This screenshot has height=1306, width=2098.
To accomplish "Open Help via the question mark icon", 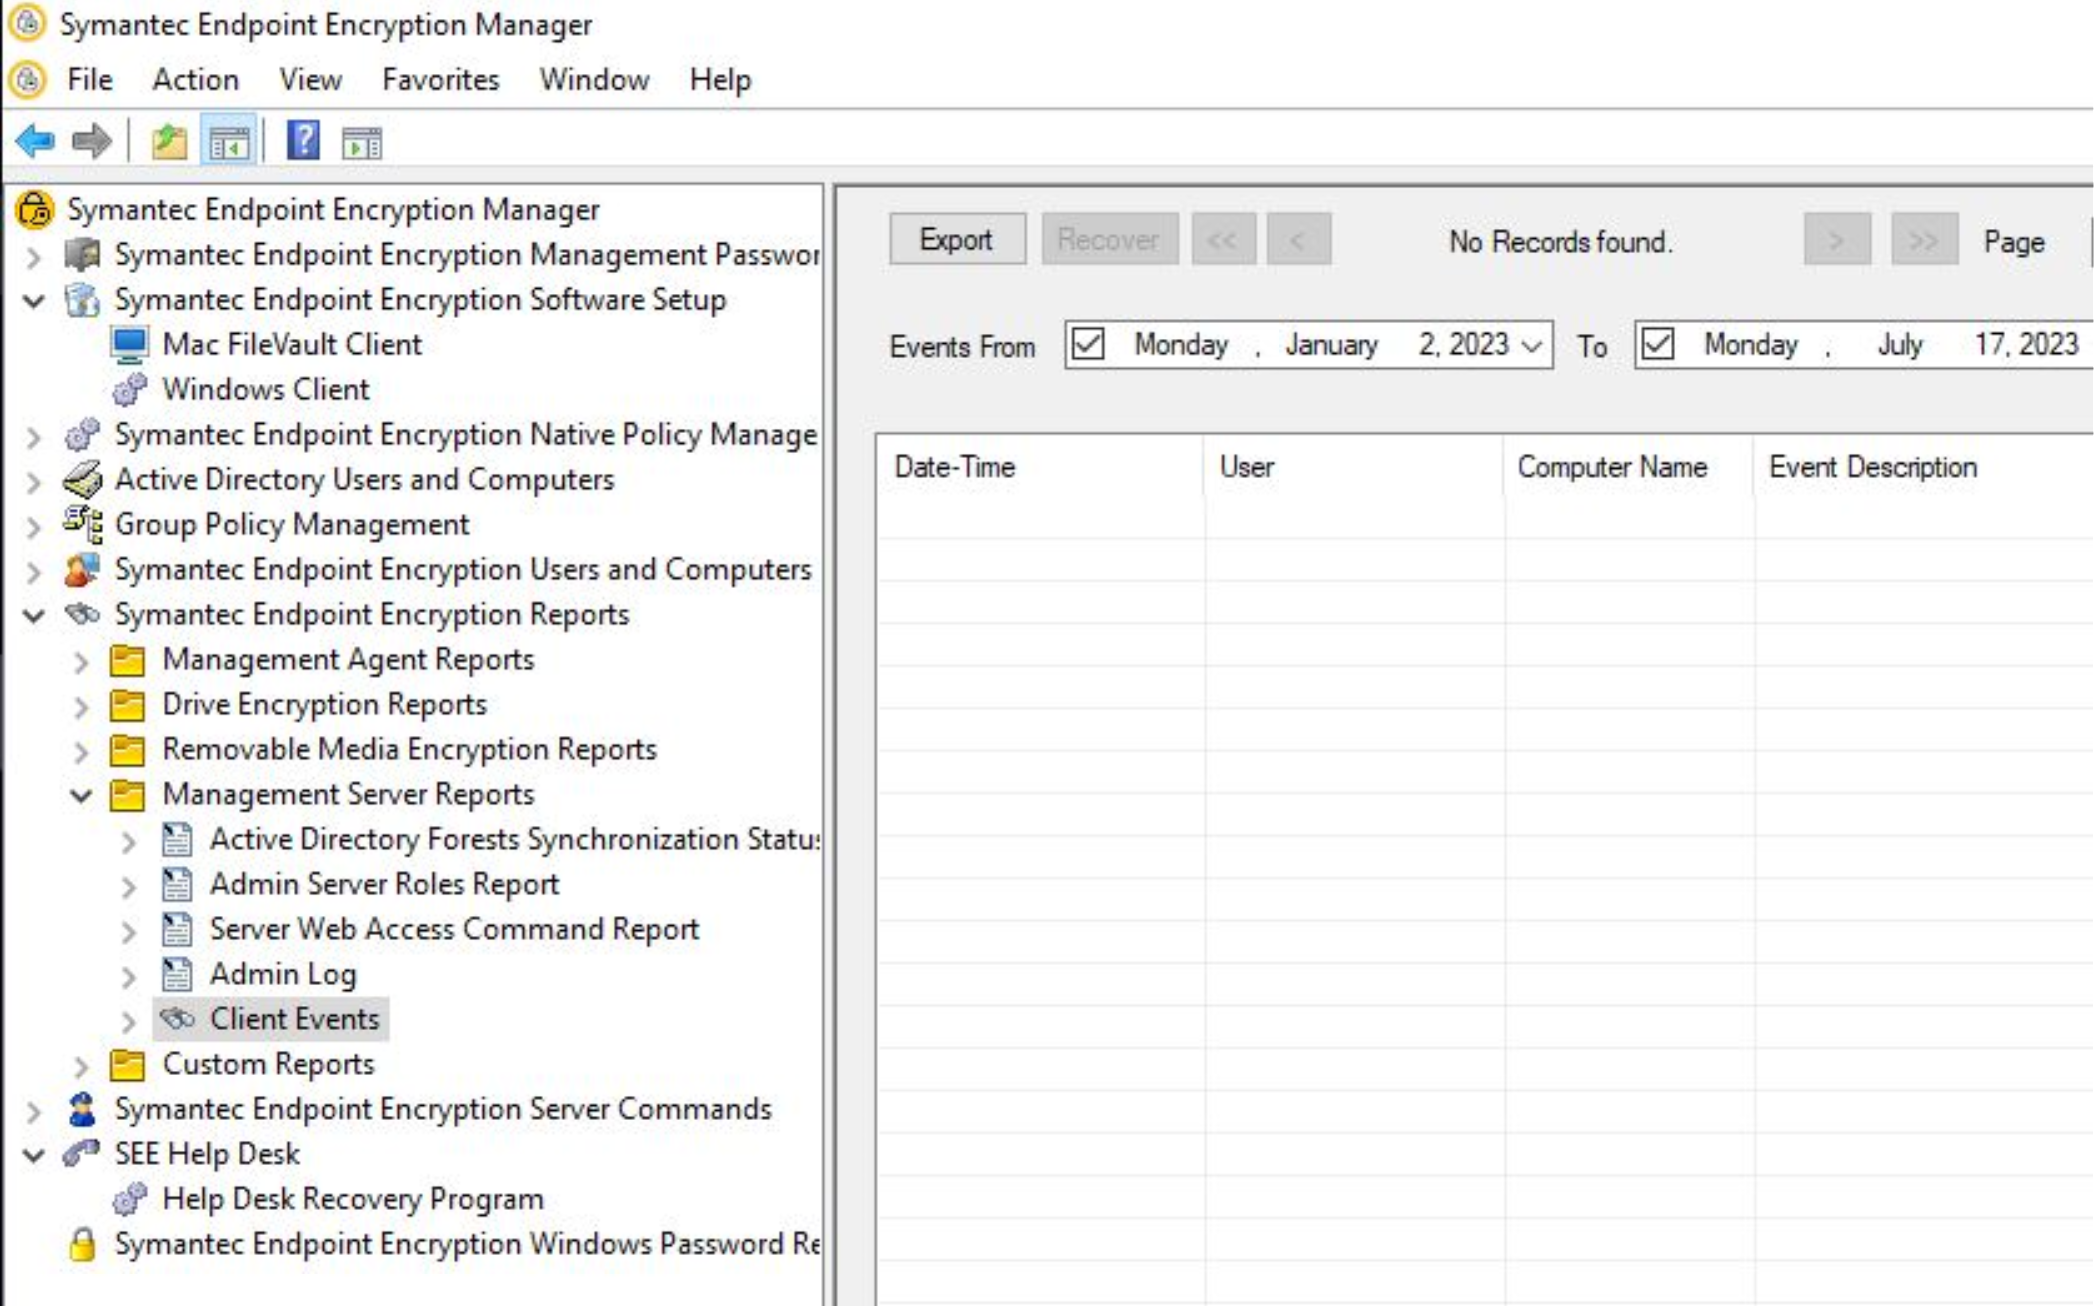I will (303, 141).
